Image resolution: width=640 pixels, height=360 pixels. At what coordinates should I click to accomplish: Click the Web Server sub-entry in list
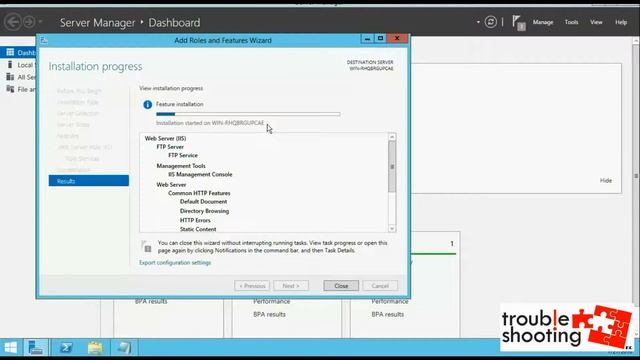pyautogui.click(x=171, y=184)
